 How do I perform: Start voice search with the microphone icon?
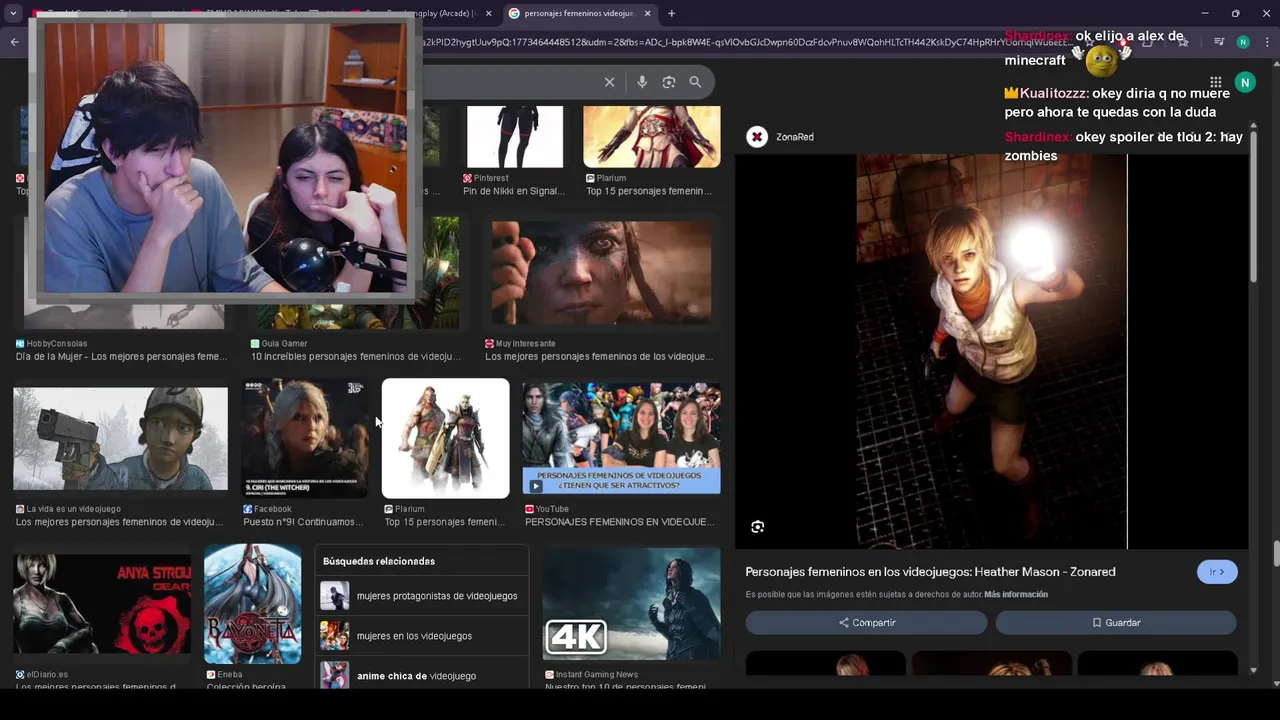click(642, 82)
